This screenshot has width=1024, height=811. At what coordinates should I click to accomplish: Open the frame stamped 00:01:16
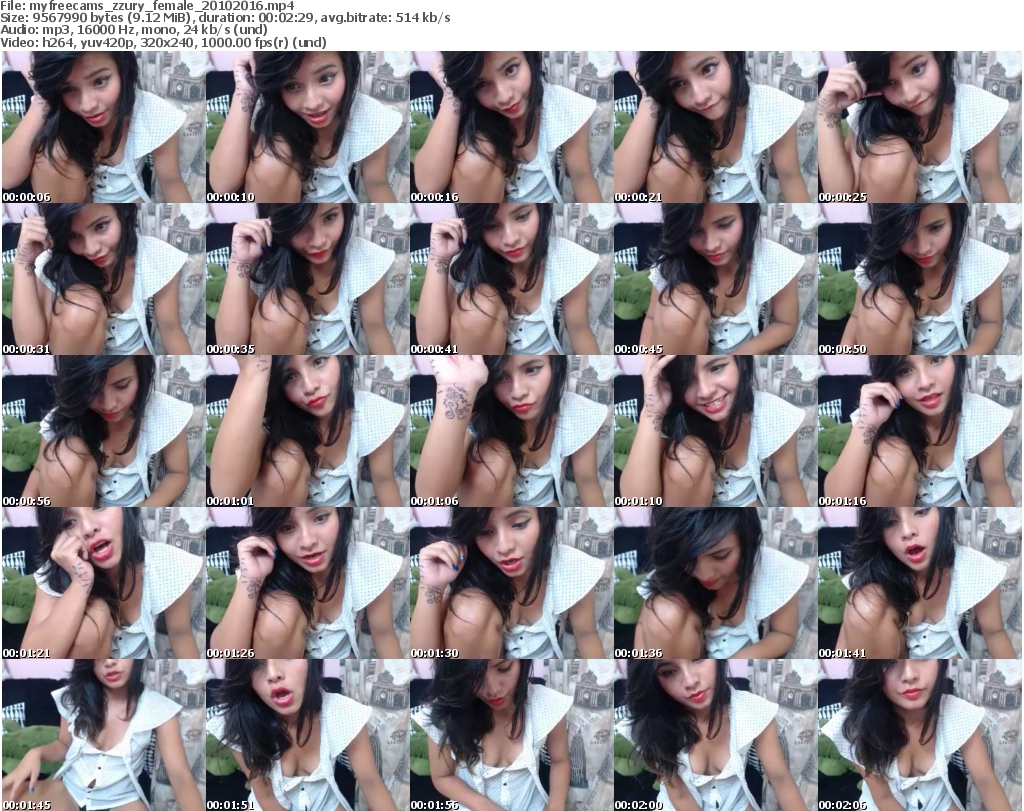pyautogui.click(x=920, y=432)
